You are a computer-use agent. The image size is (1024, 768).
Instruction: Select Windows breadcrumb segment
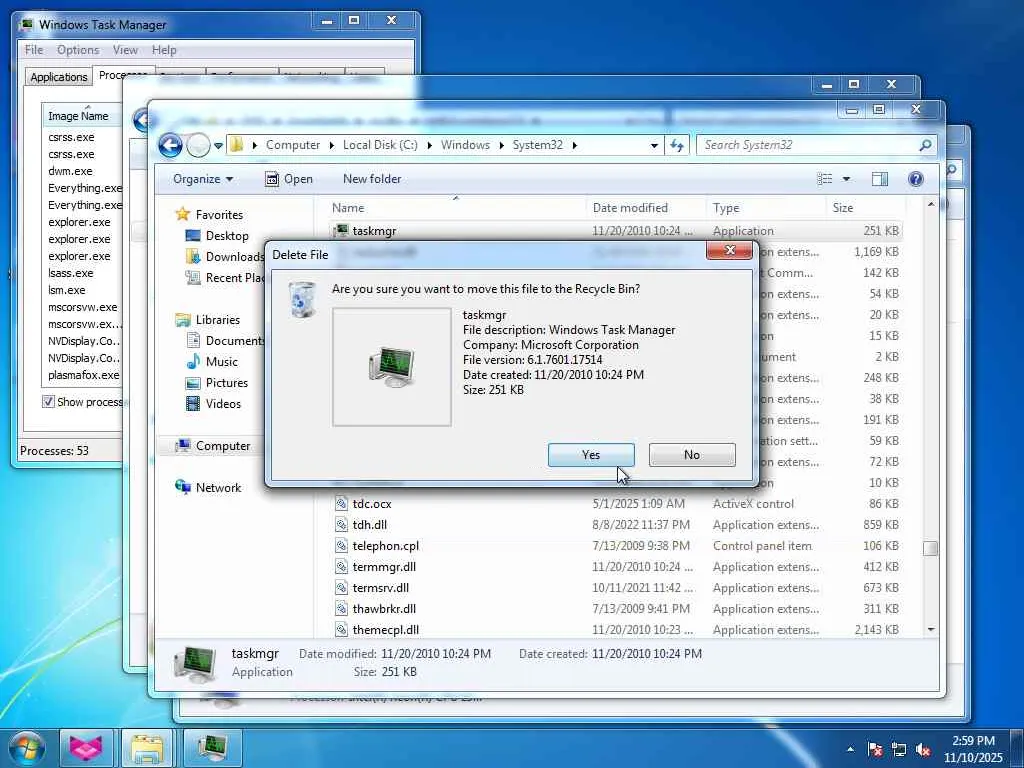pos(465,145)
